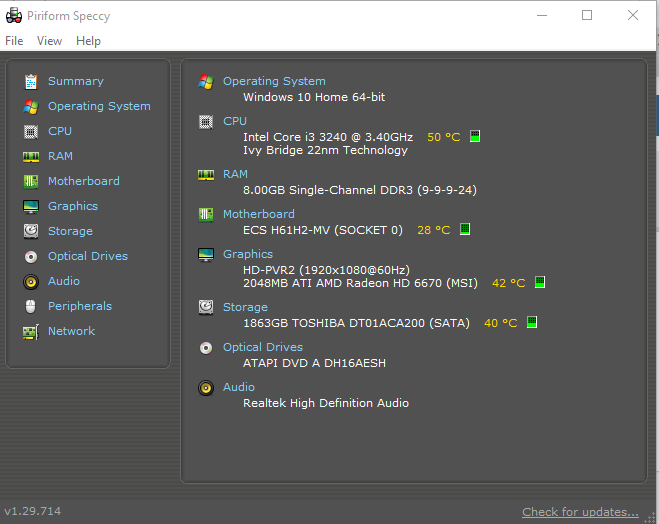Viewport: 659px width, 524px height.
Task: Click Intel Core i3 3240 @ 3.40GHz text
Action: coord(328,137)
